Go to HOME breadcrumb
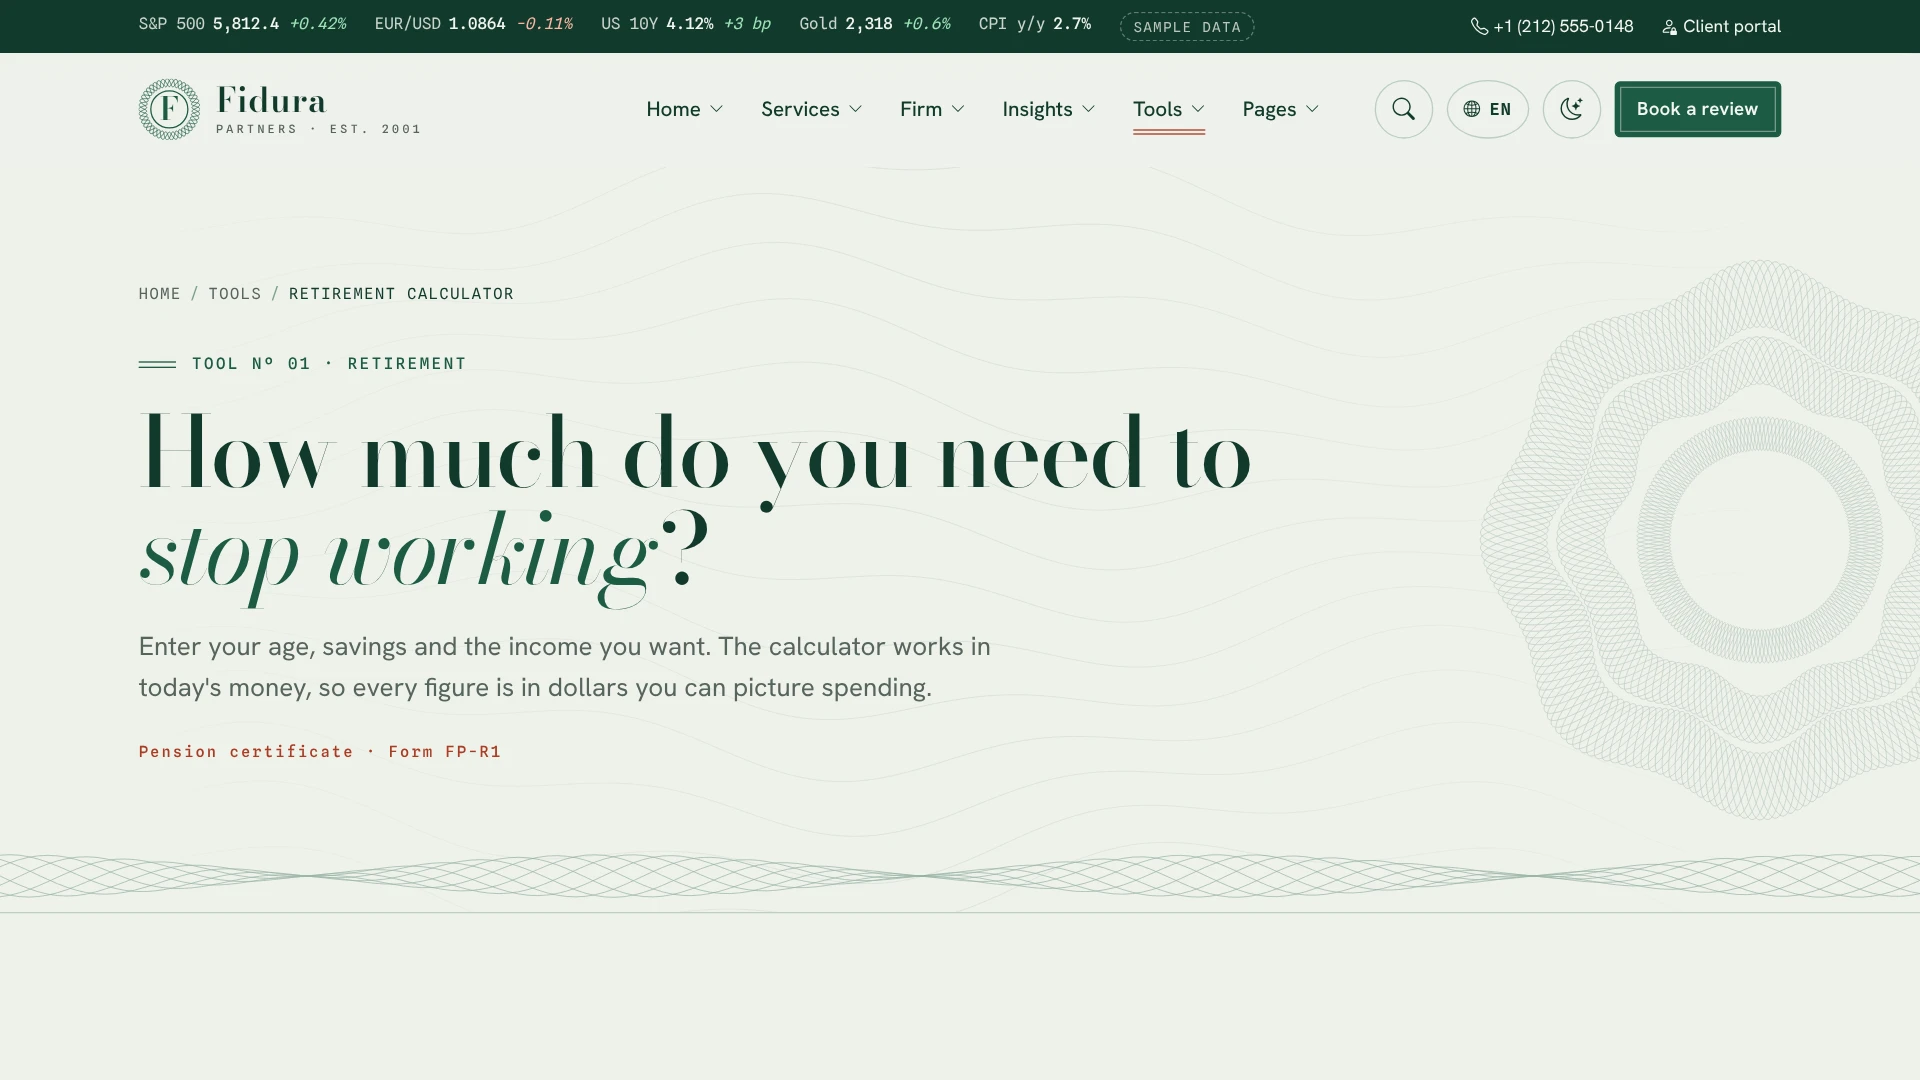This screenshot has width=1920, height=1080. click(159, 294)
